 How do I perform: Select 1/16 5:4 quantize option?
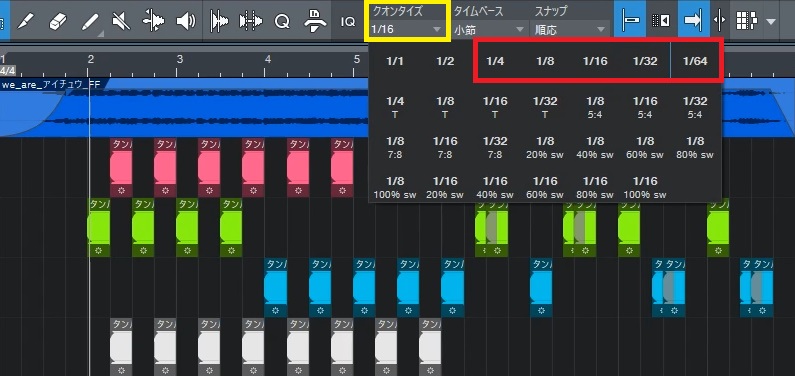[x=645, y=107]
